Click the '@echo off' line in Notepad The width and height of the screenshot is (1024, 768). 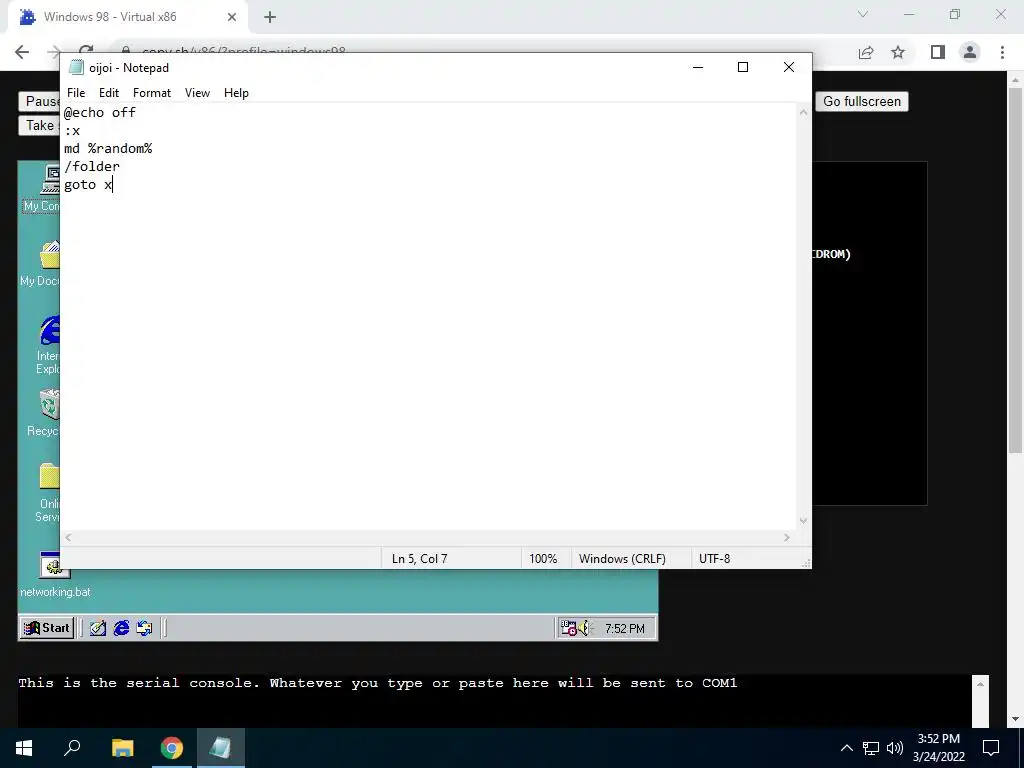[100, 112]
